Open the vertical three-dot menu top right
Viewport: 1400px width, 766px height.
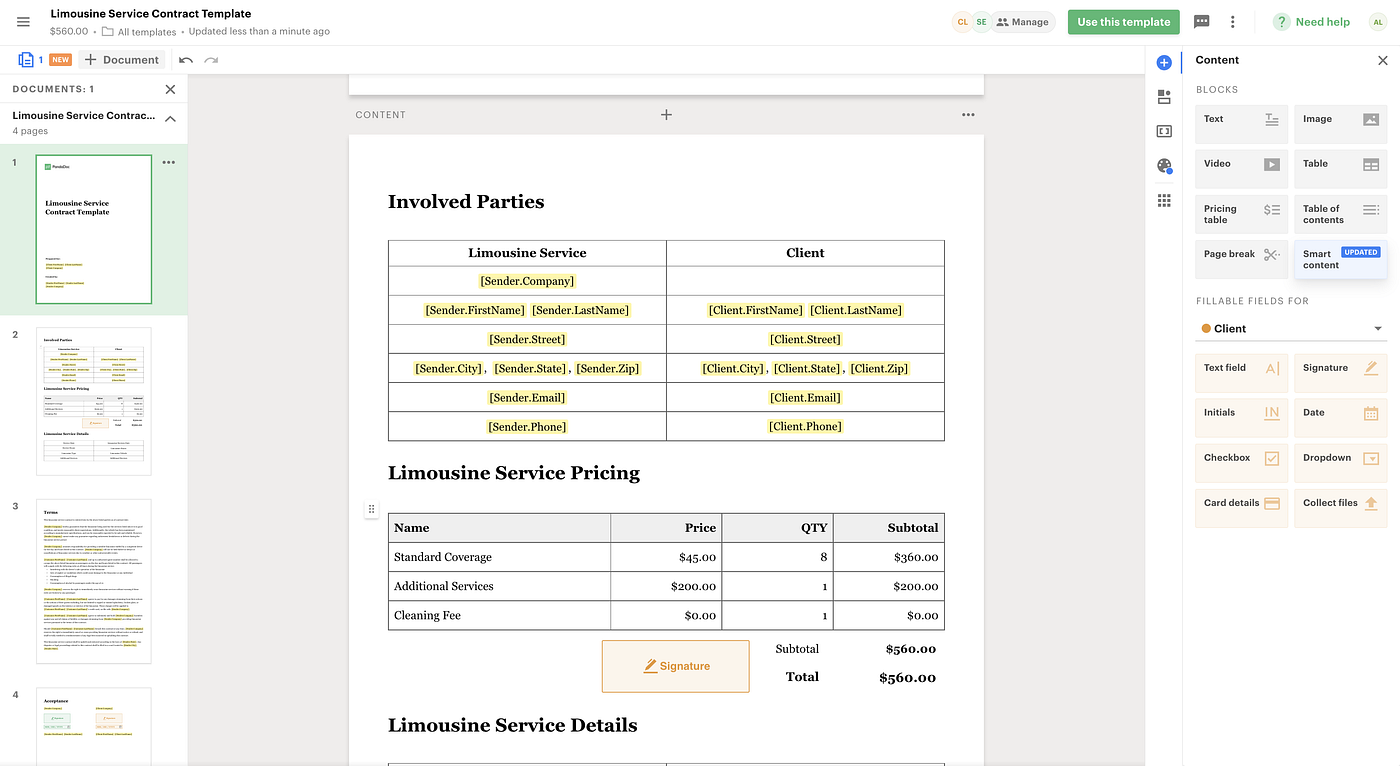coord(1233,21)
